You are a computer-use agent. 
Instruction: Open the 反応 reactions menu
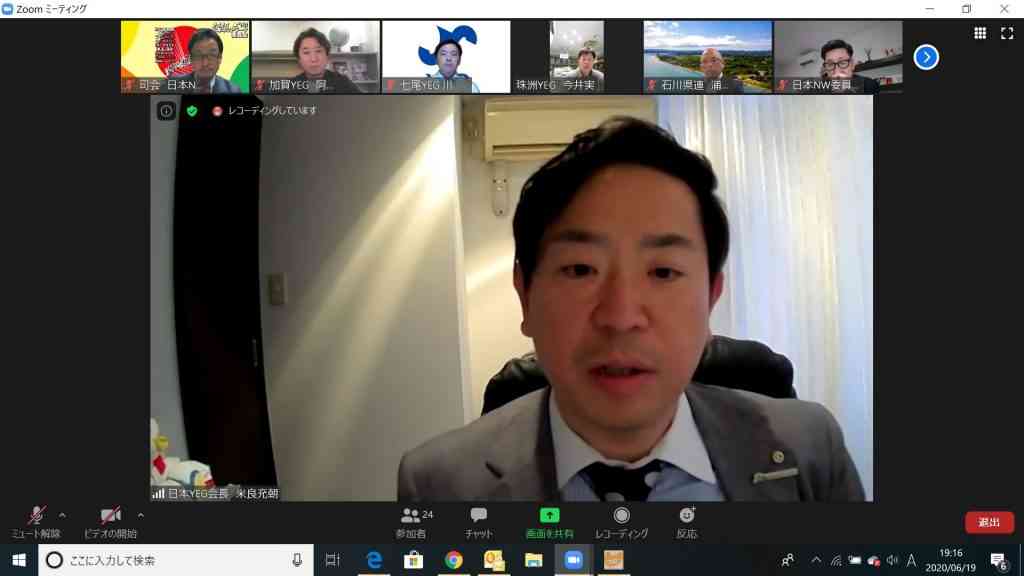coord(686,523)
